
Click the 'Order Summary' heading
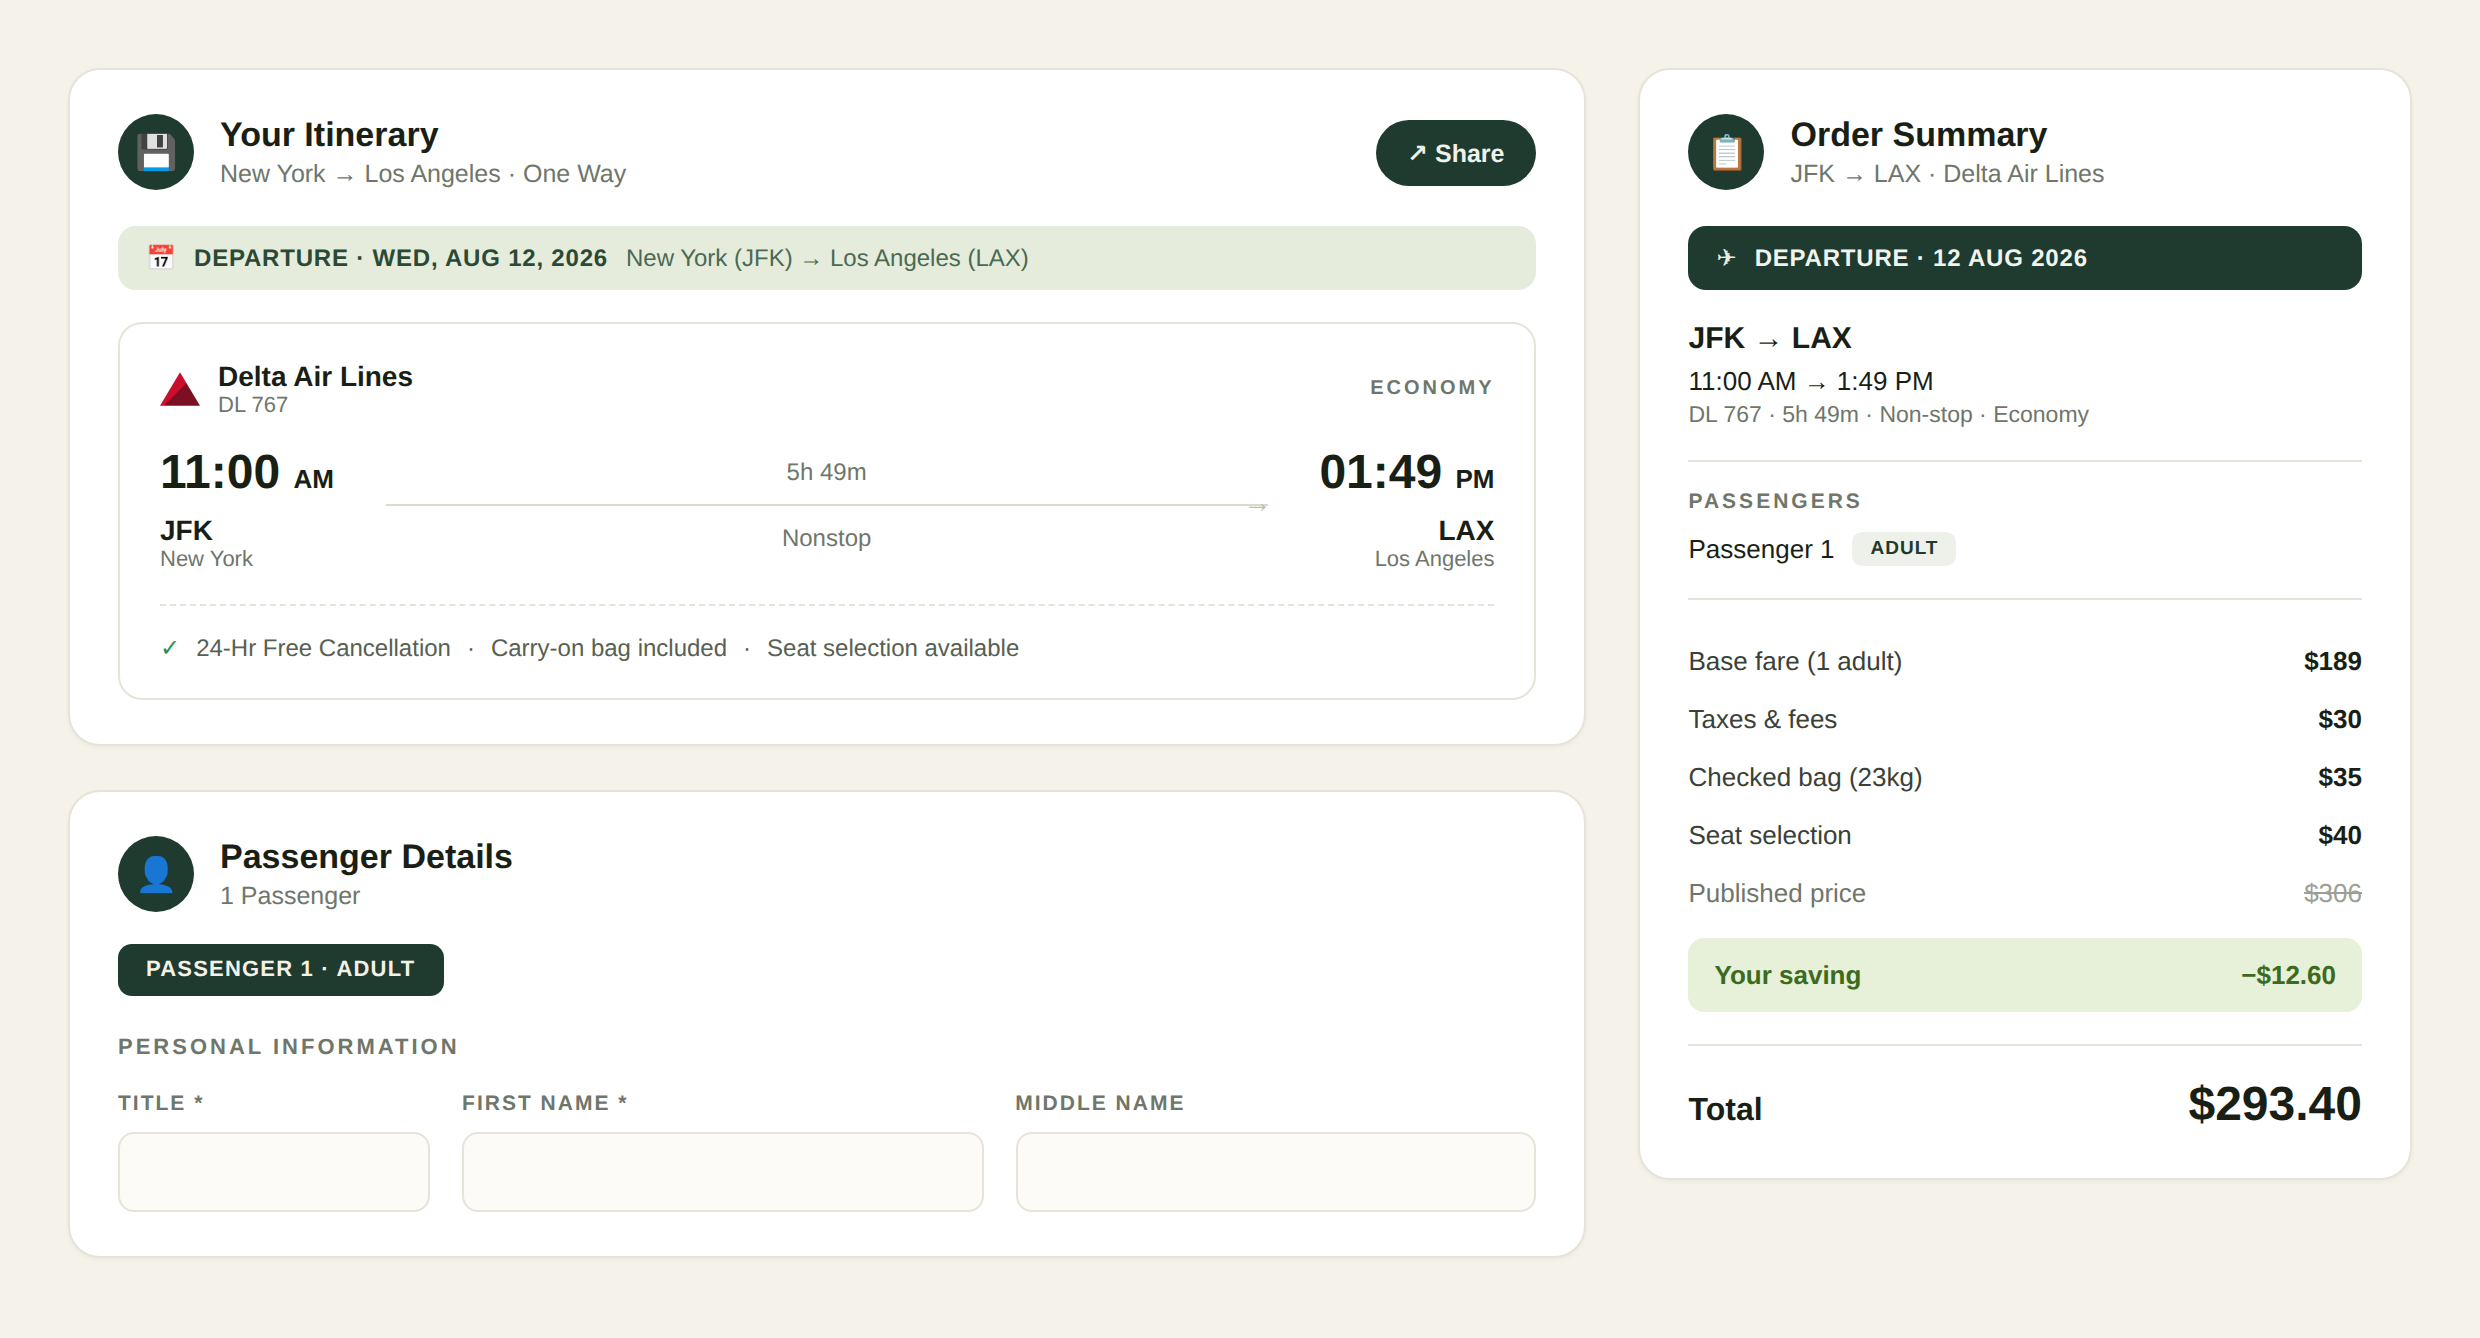click(1918, 134)
